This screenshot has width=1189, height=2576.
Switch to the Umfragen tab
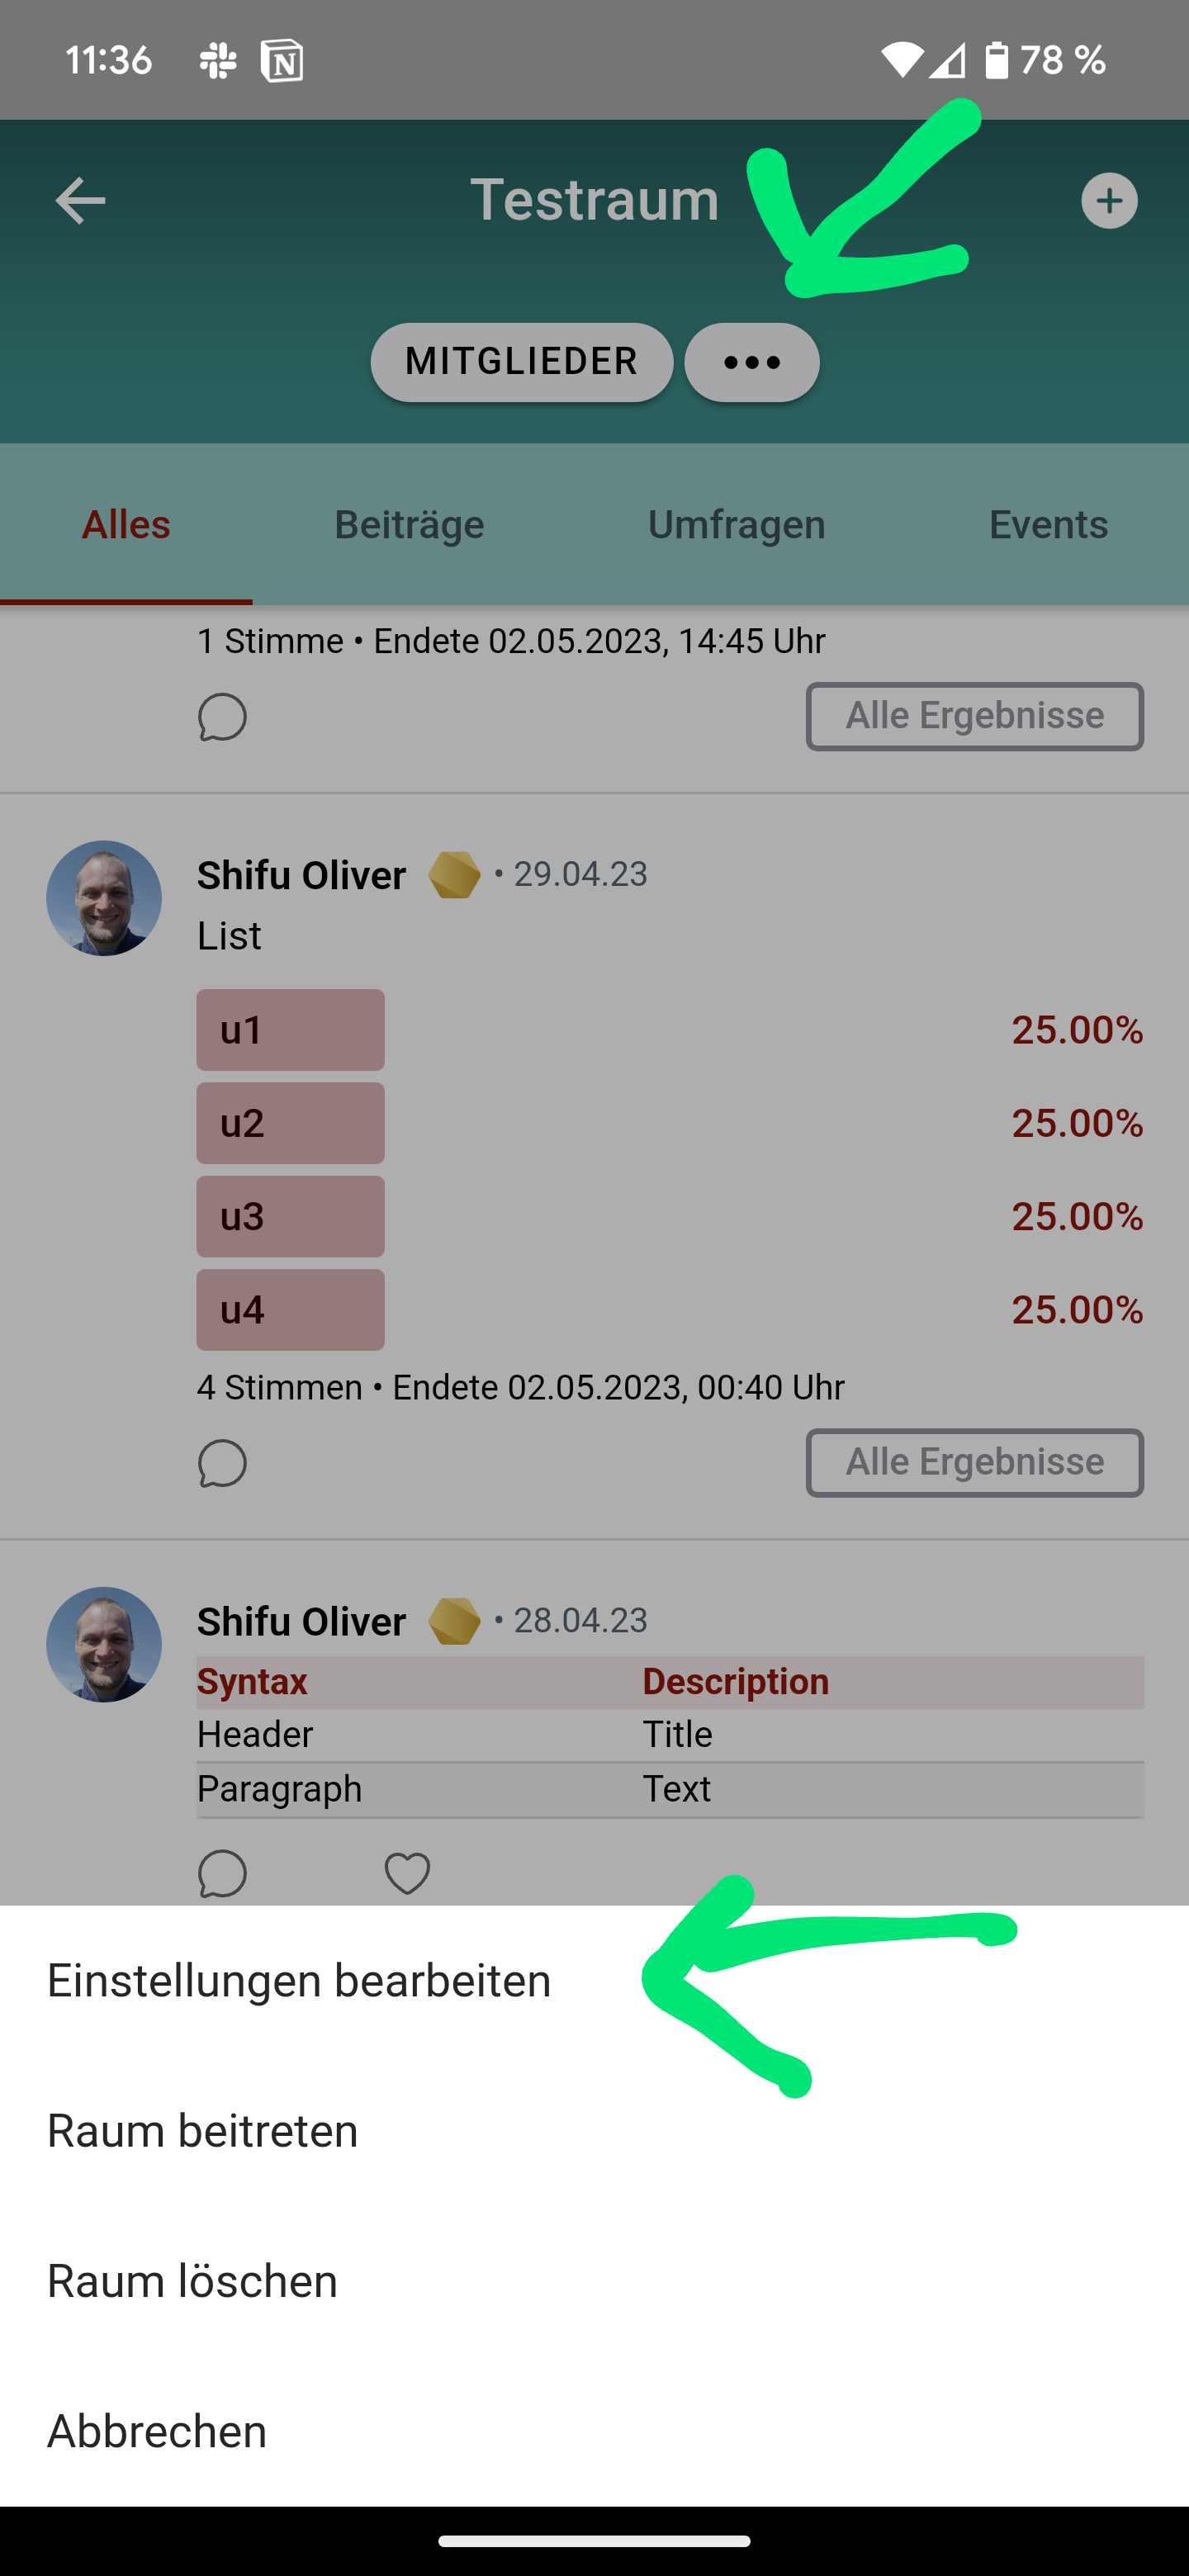click(x=736, y=525)
